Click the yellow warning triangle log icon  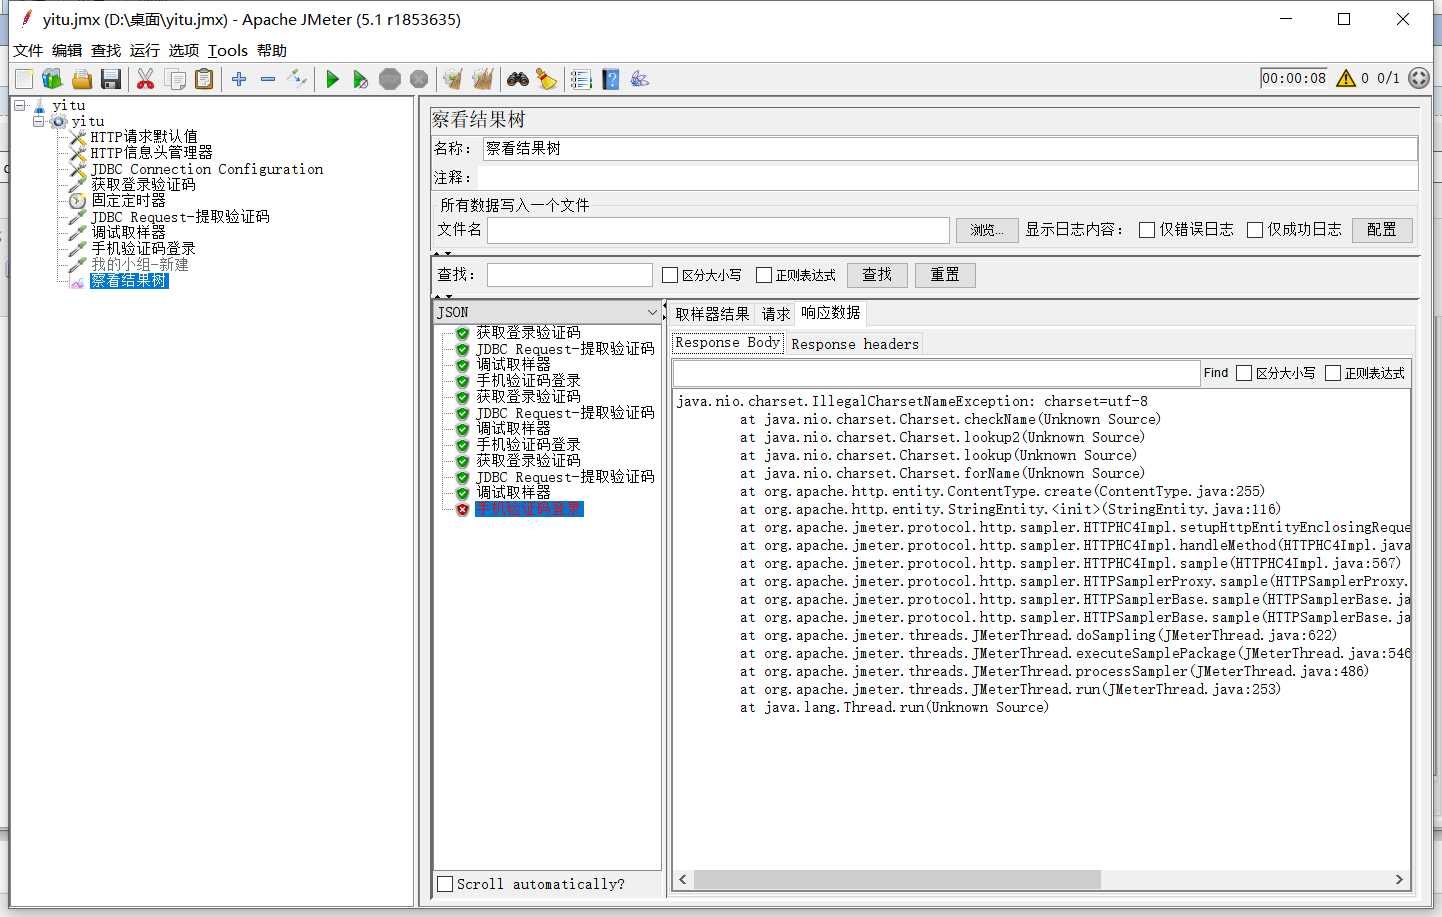point(1346,78)
